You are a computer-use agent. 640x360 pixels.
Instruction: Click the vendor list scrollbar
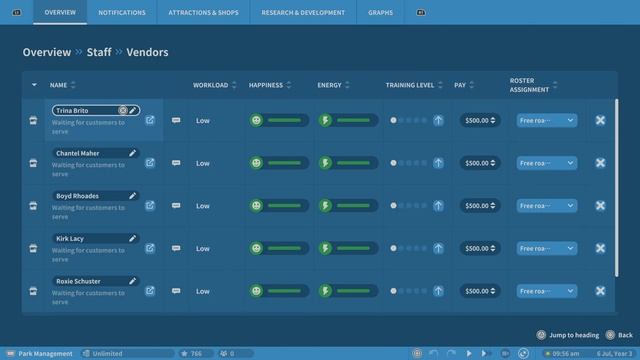[x=616, y=188]
